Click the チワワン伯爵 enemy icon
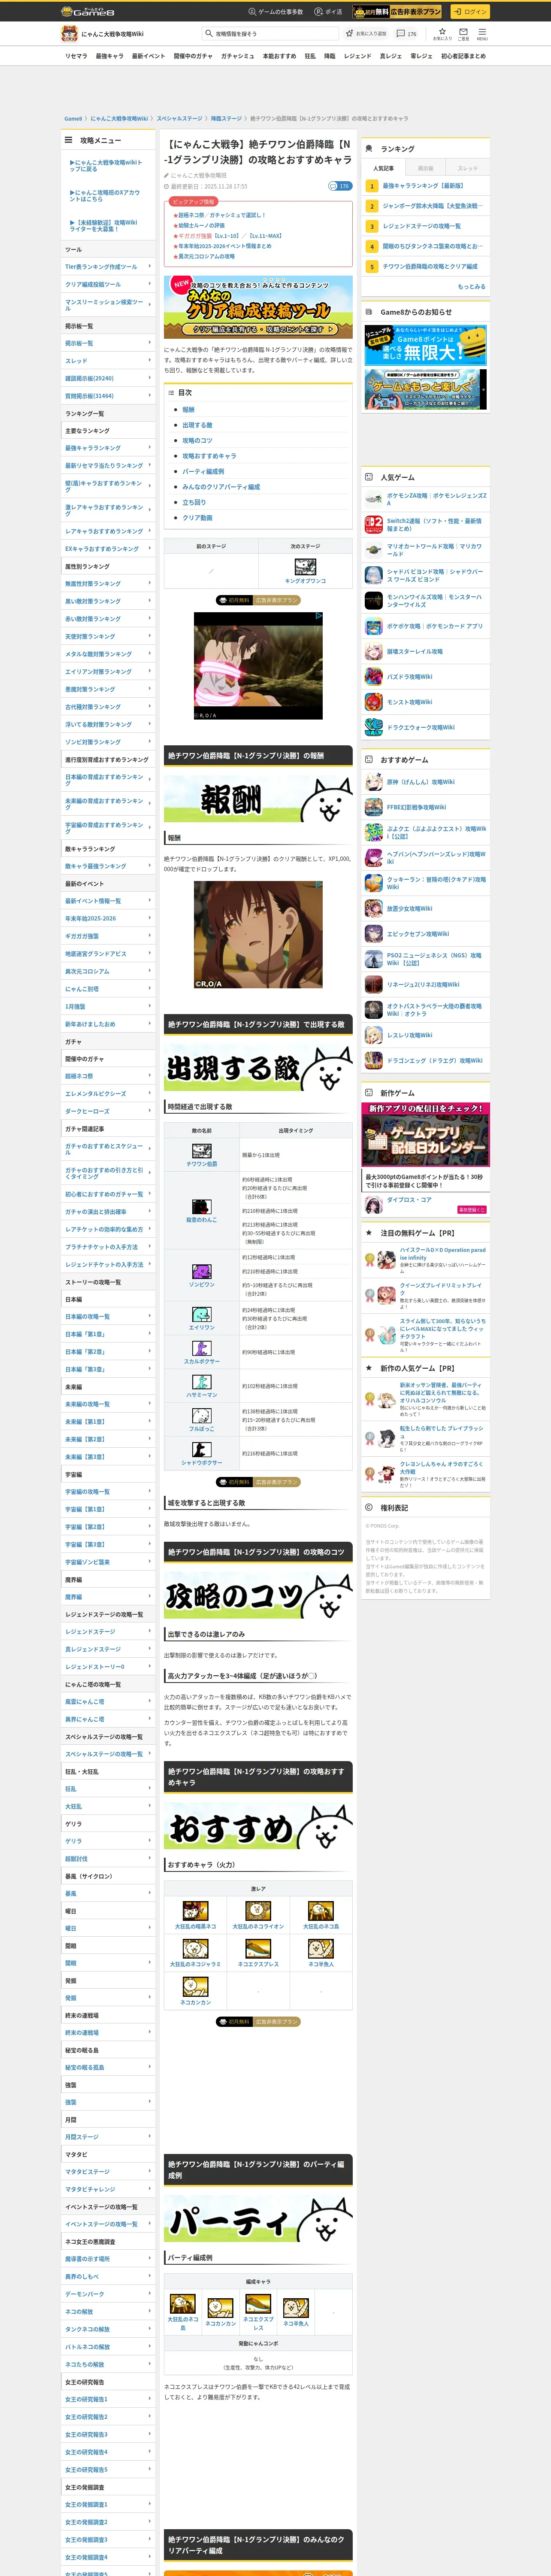Screen dimensions: 551x2576 coord(202,1152)
